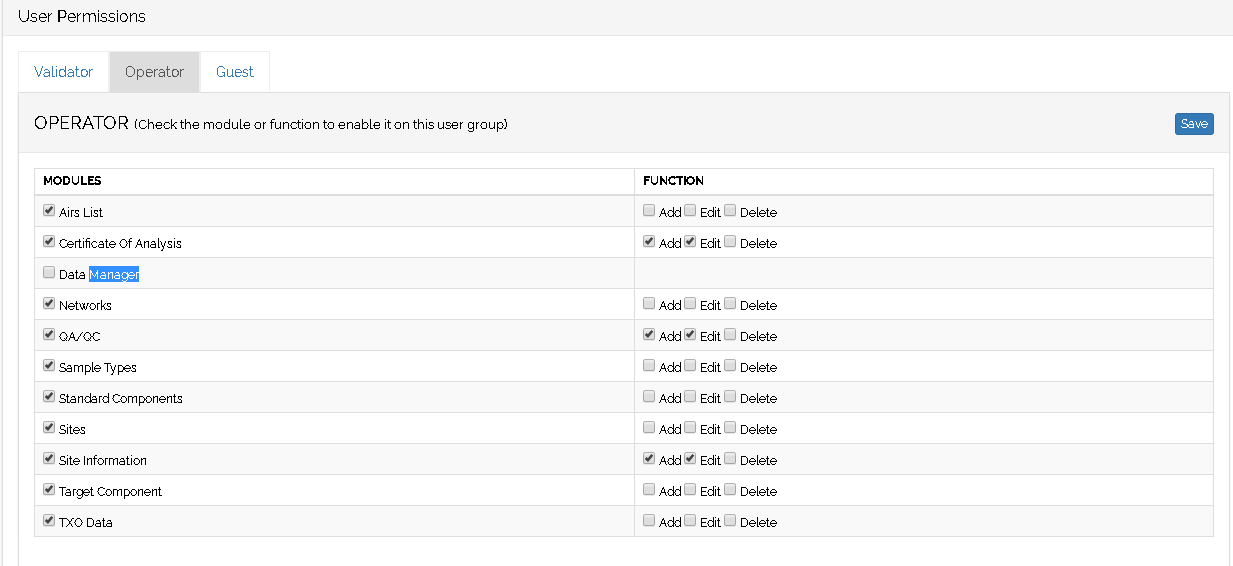Check Delete for Certificate Of Analysis
1233x566 pixels.
point(730,242)
